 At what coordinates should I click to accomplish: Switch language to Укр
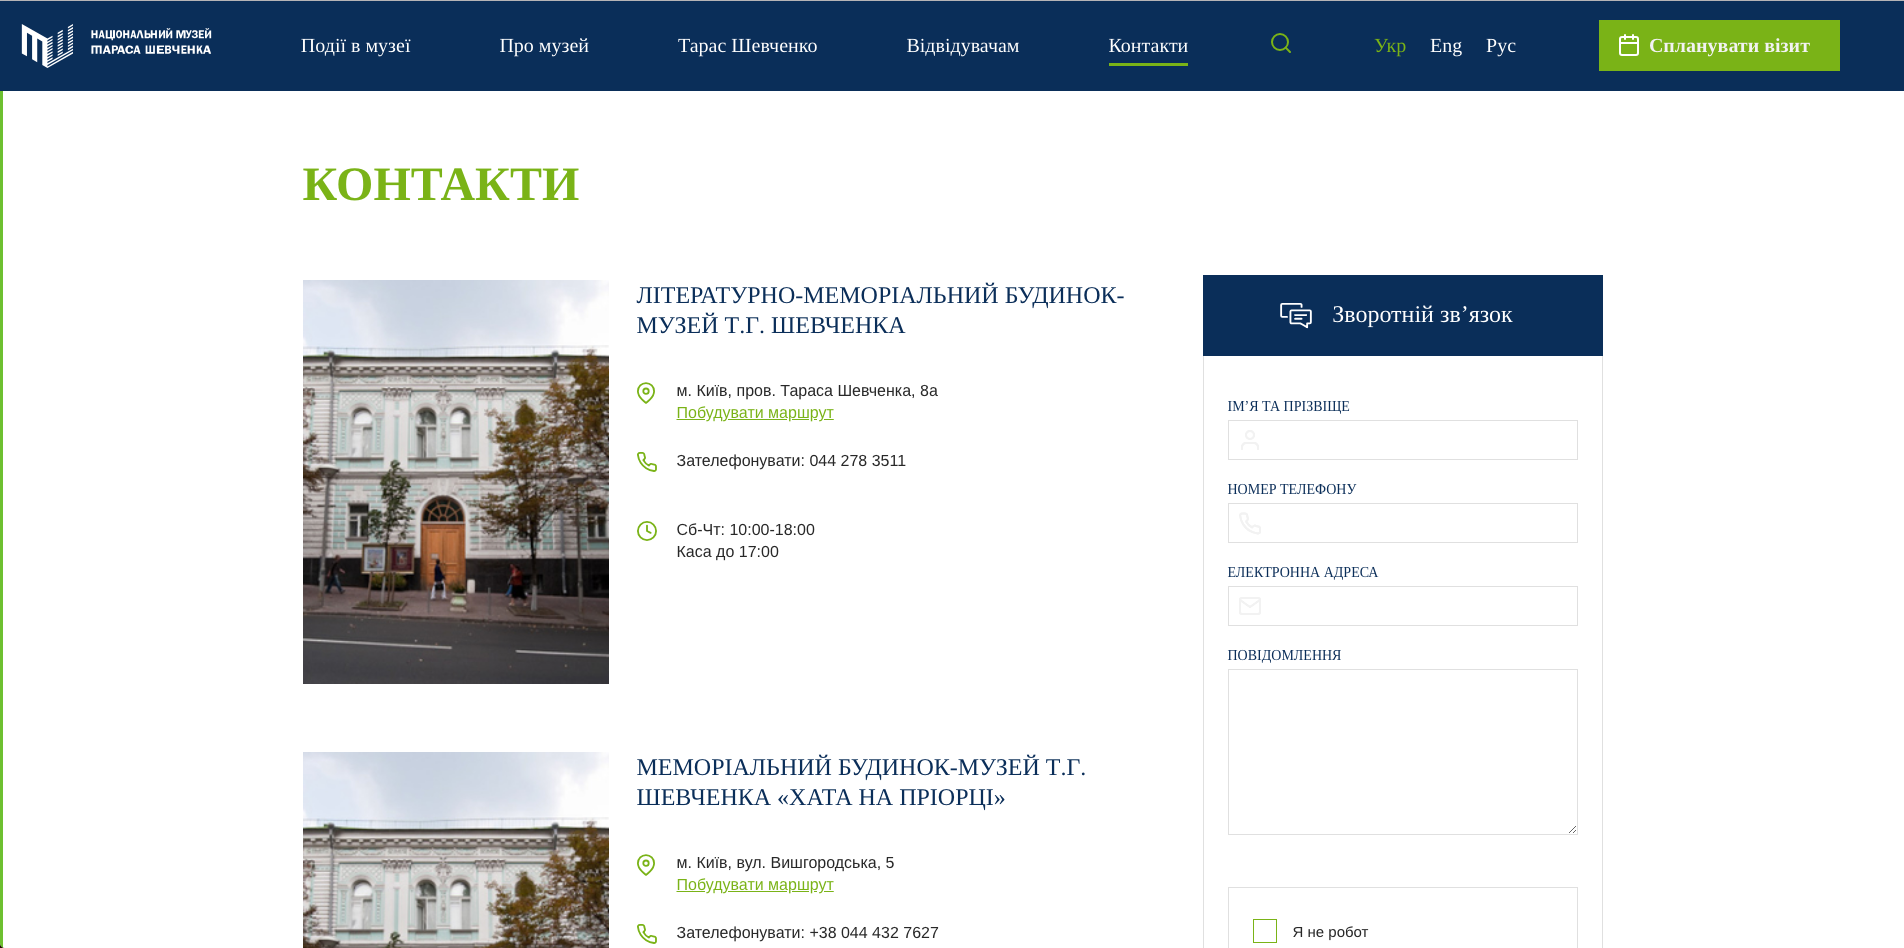[1390, 45]
